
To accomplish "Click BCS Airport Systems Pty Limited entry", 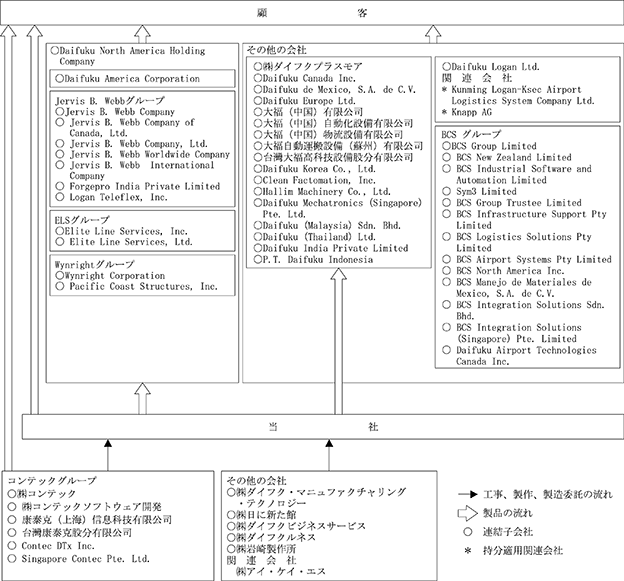I will click(x=527, y=259).
